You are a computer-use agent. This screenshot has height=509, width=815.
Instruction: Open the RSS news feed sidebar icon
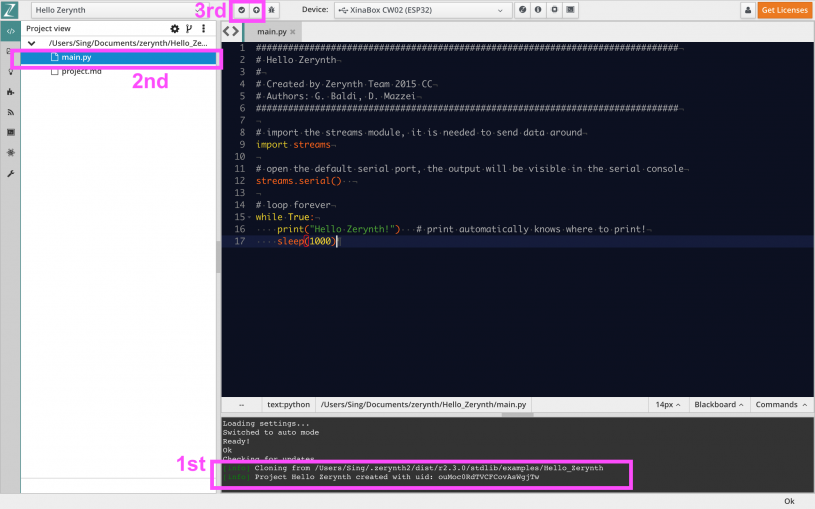coord(10,112)
